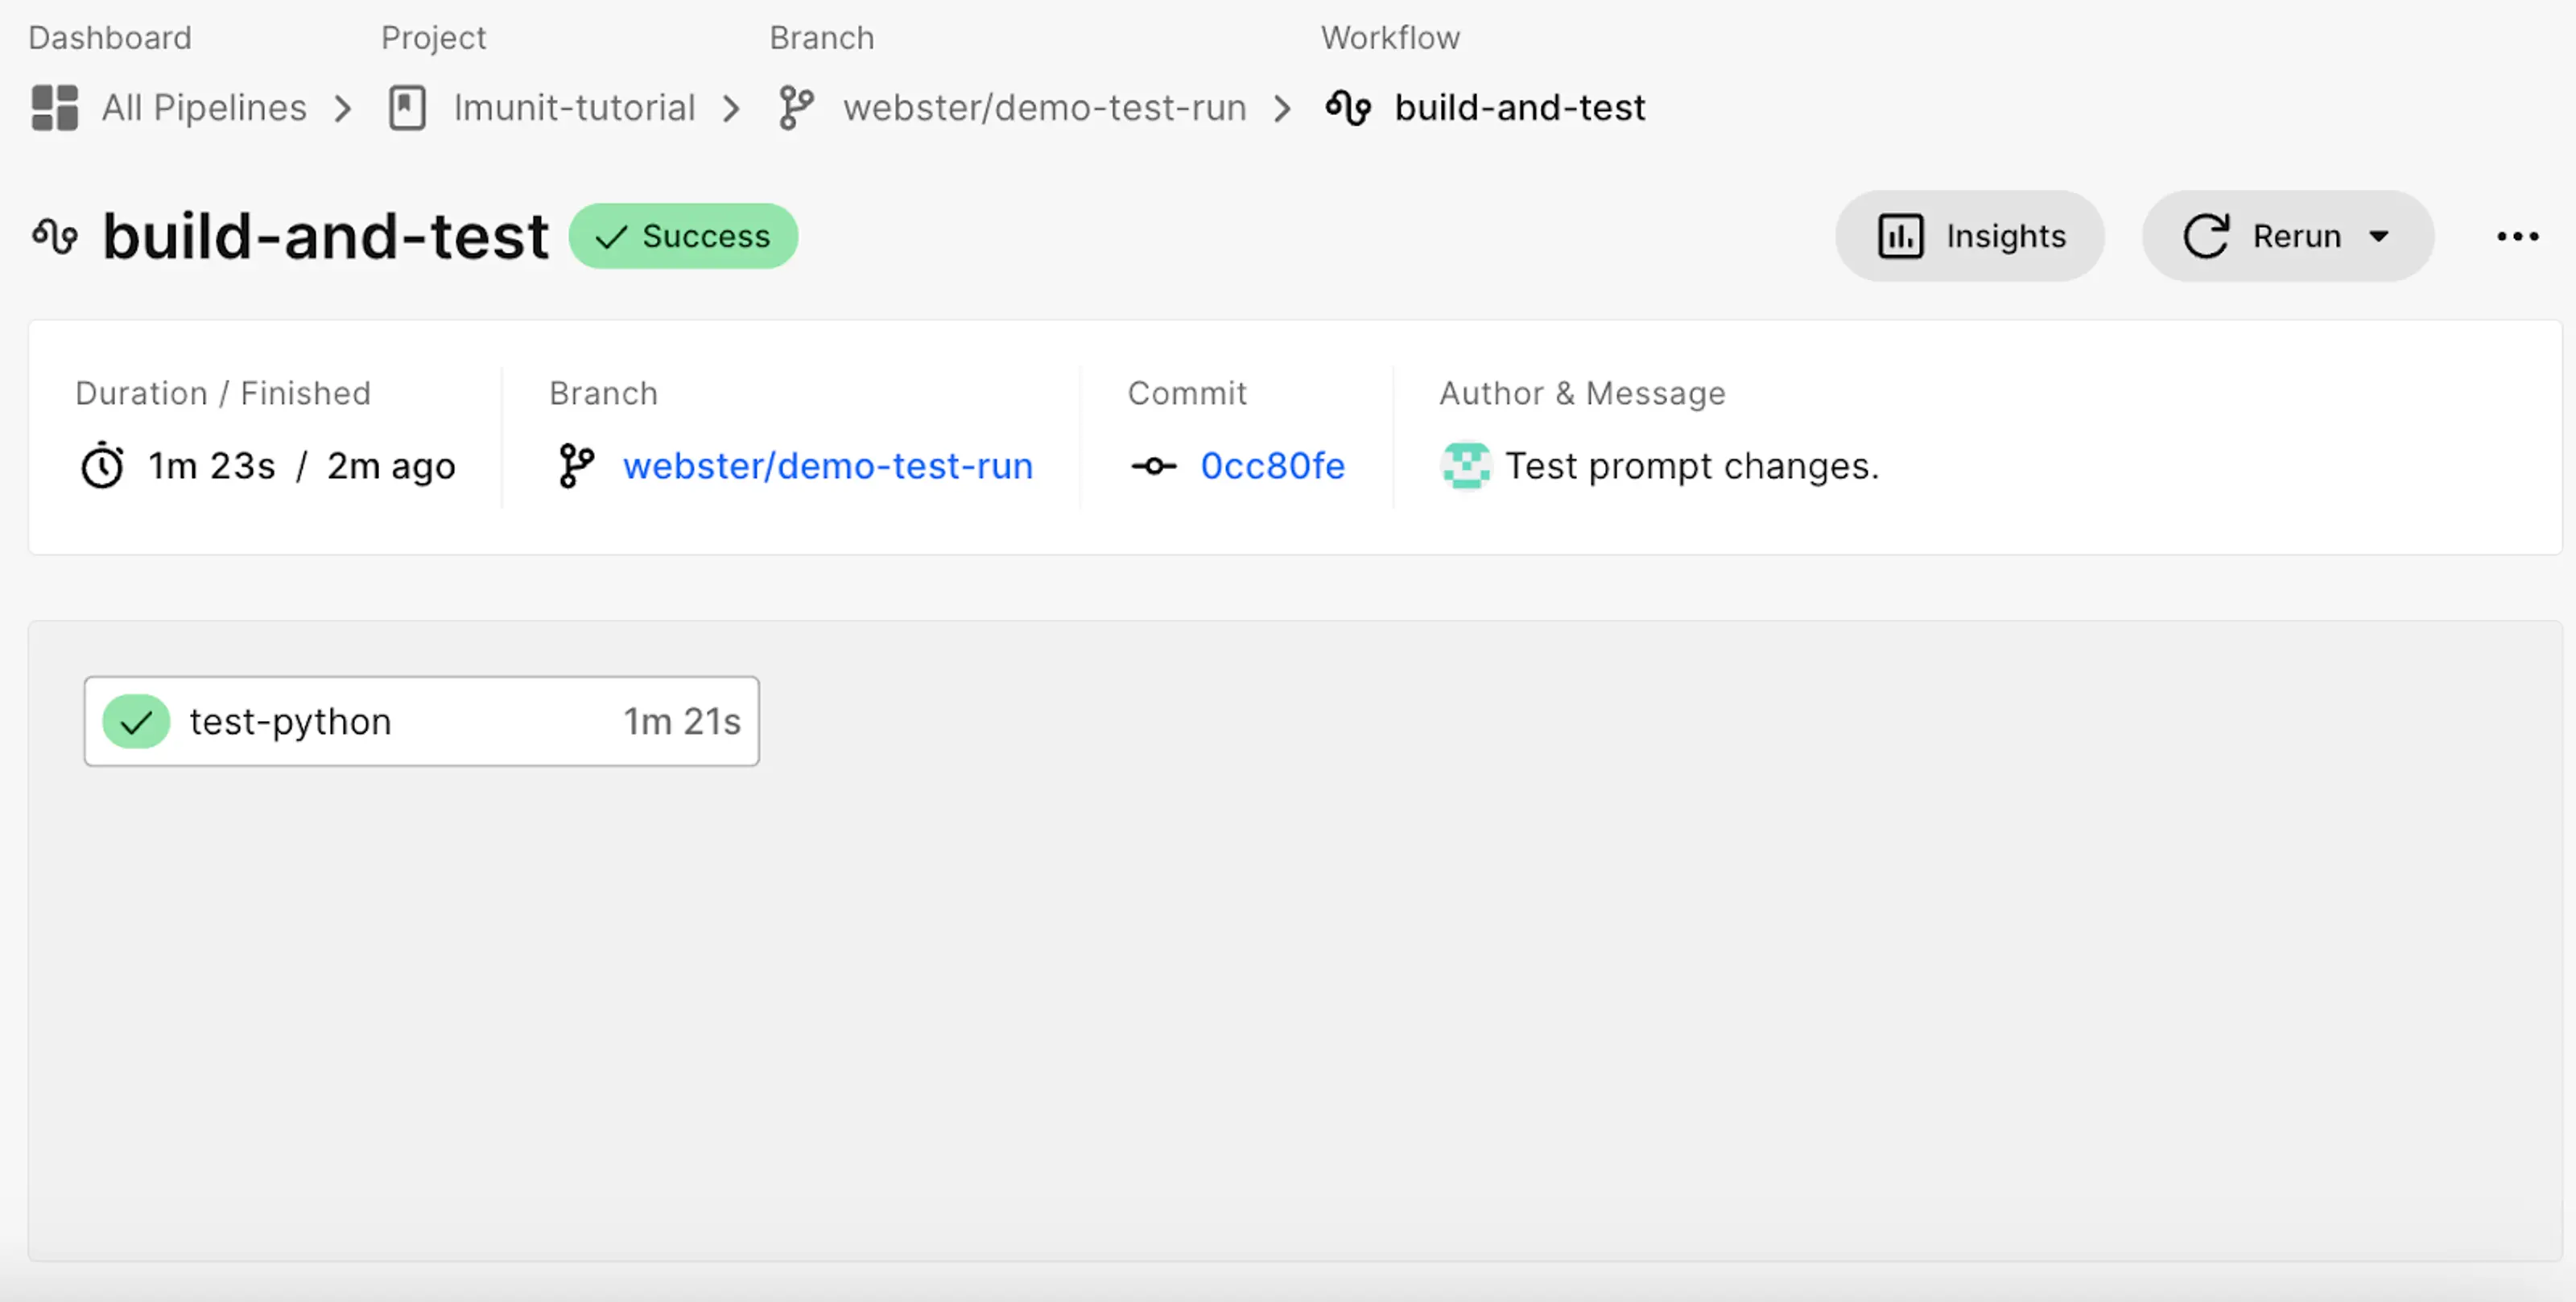
Task: Go to All Pipelines breadcrumb
Action: tap(204, 108)
